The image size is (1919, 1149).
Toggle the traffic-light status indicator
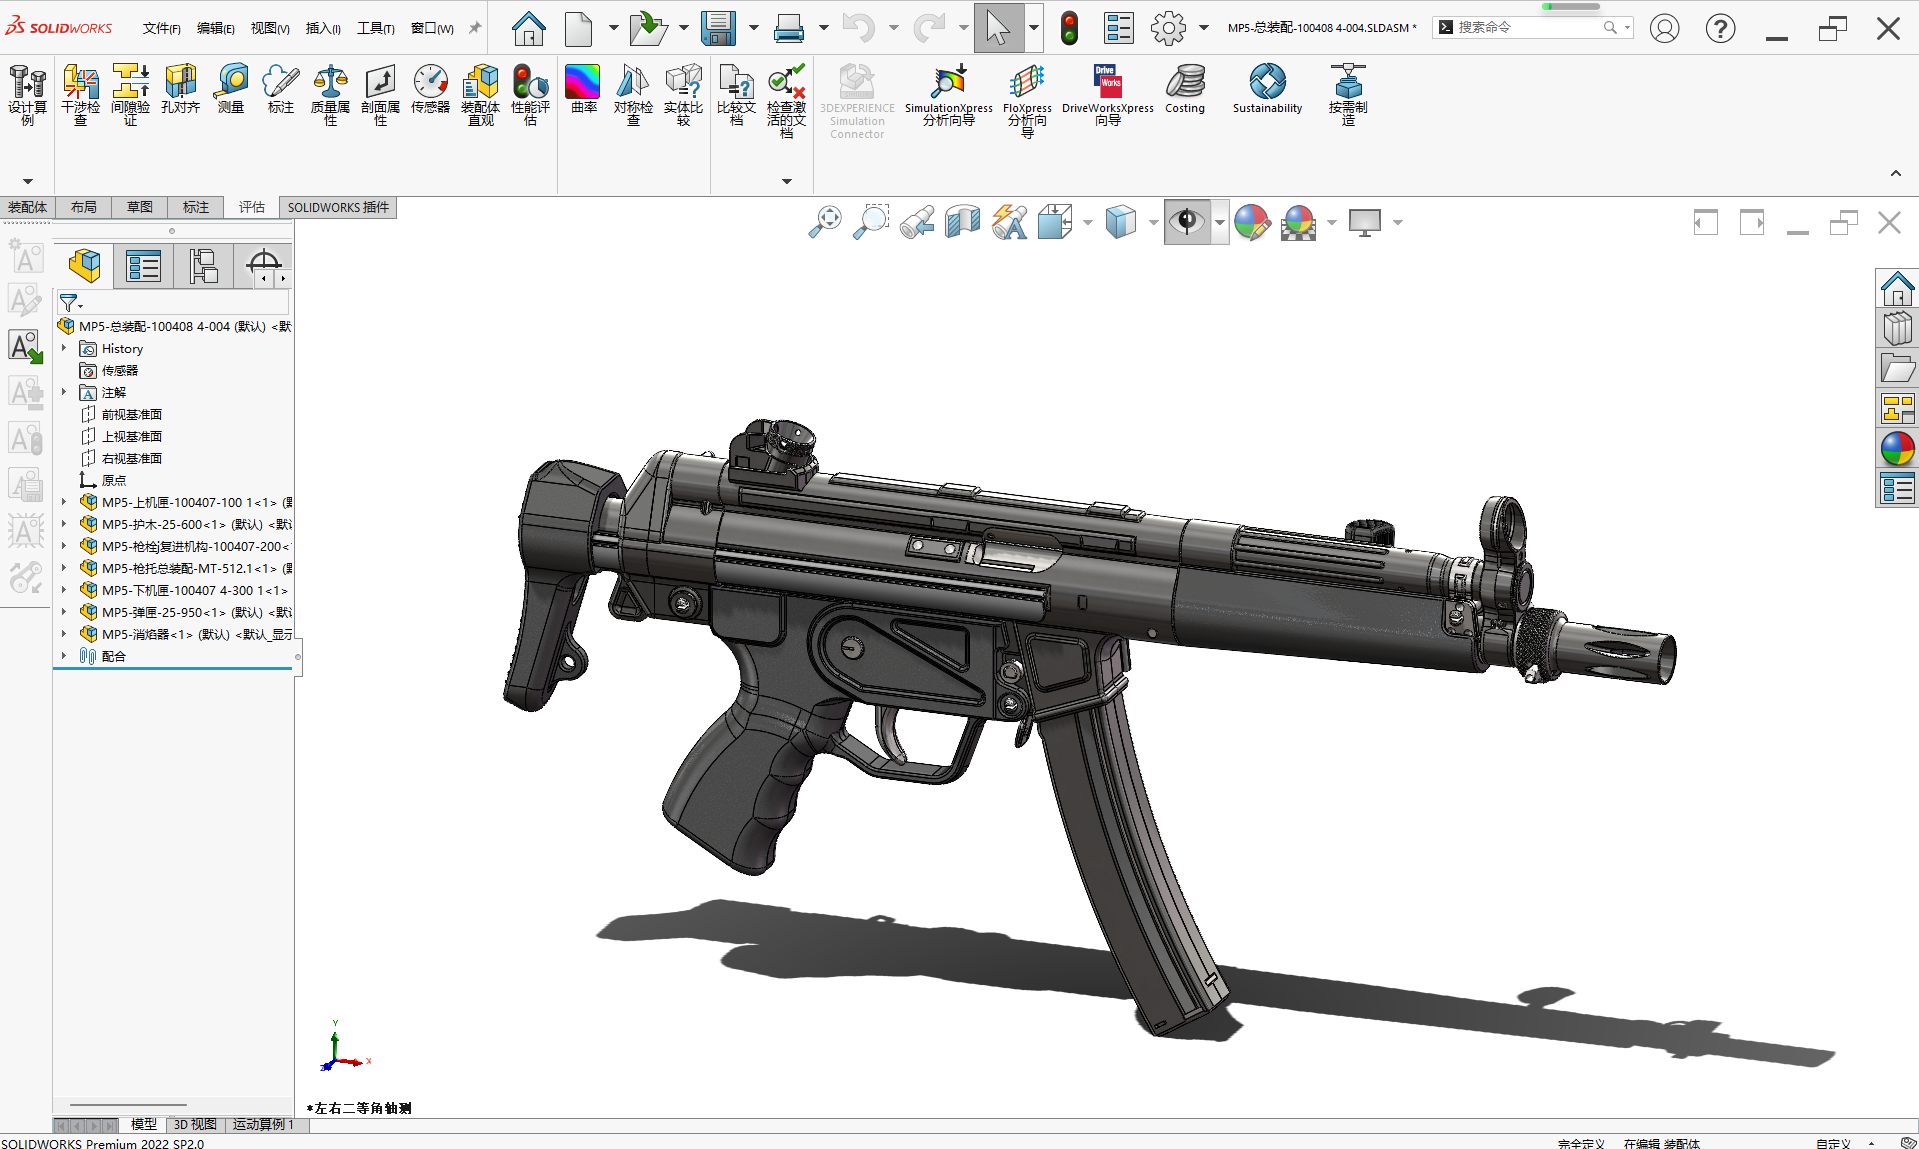(1069, 28)
